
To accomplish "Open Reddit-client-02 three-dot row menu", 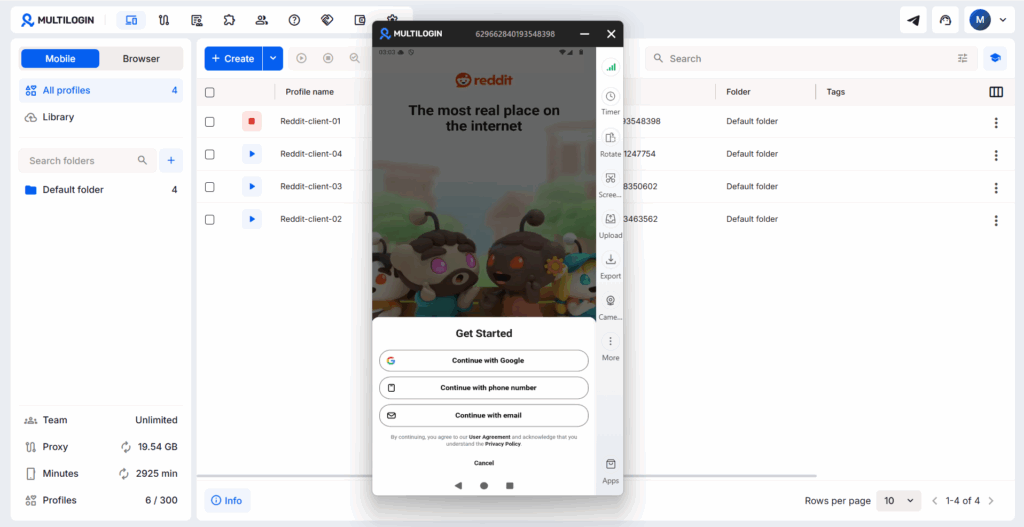I will [x=996, y=220].
